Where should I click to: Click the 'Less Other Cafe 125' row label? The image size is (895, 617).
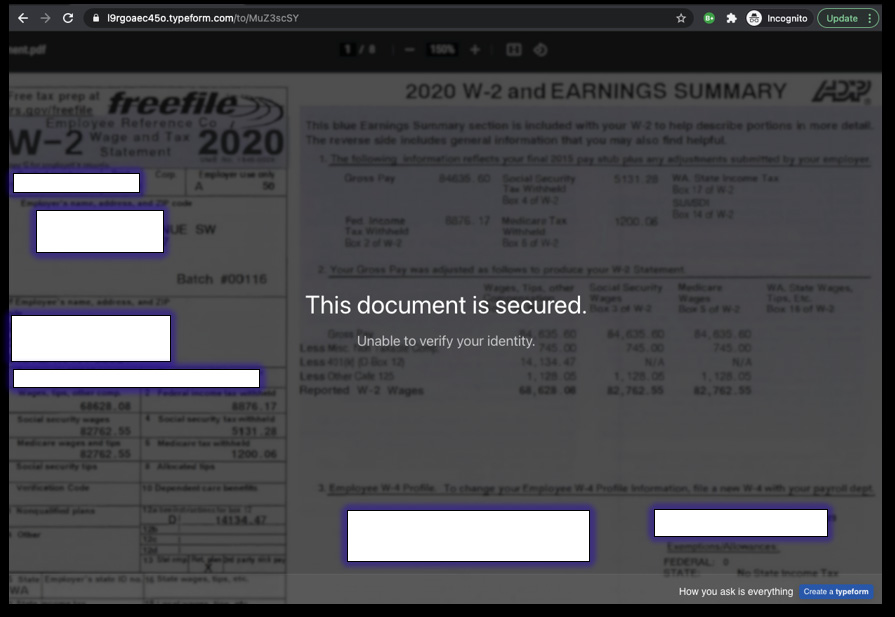(x=346, y=376)
